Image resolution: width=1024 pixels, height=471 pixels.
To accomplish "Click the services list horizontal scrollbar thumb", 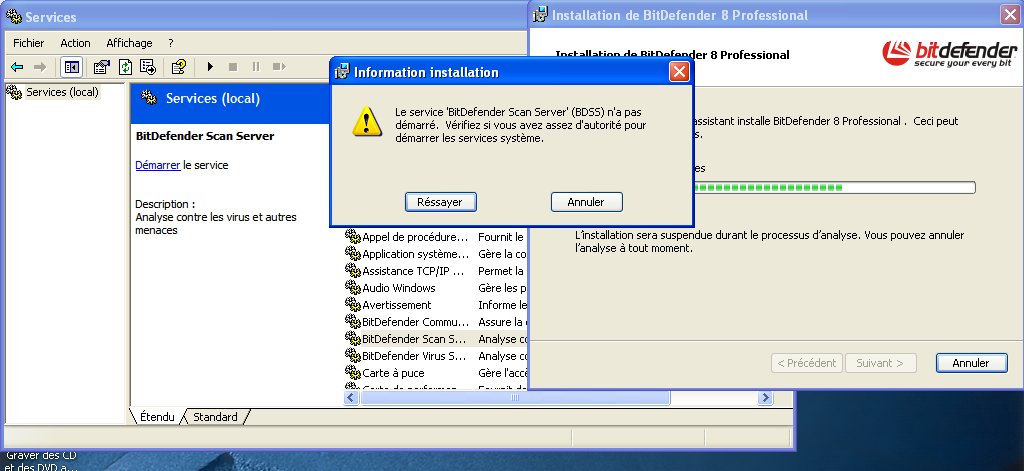I will pos(515,397).
